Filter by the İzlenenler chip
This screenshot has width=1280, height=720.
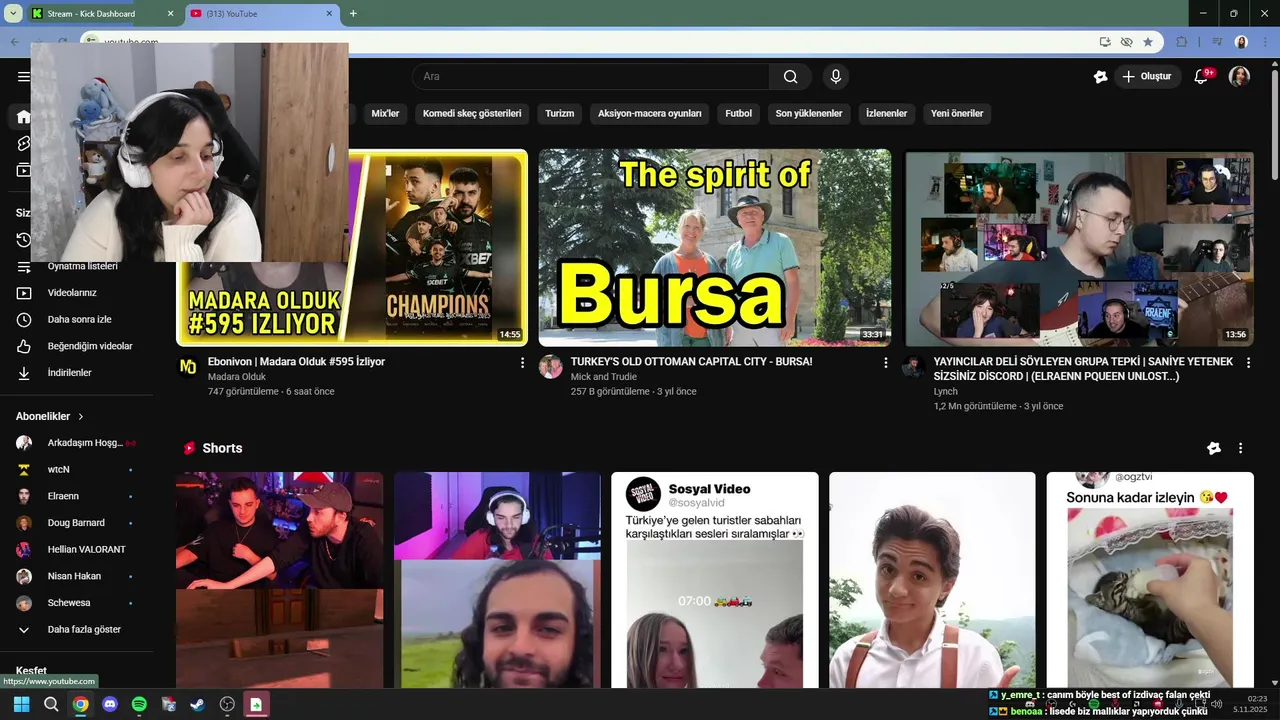(x=887, y=113)
